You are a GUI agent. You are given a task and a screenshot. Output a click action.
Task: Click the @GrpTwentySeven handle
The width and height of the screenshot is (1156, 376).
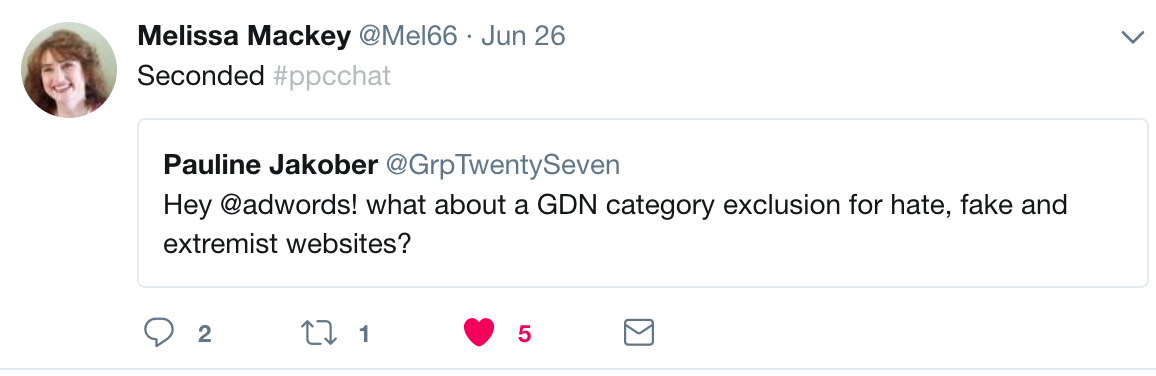coord(503,165)
